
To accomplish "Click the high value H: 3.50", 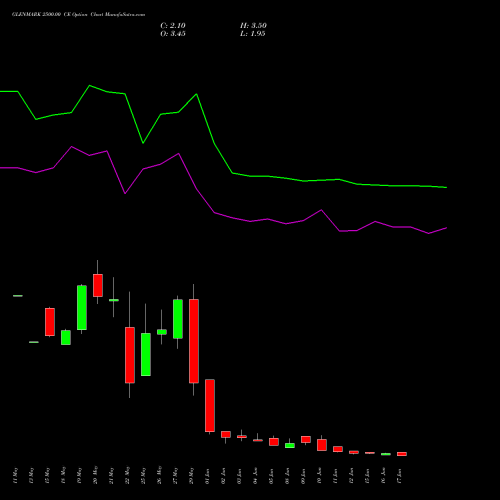I will [253, 26].
